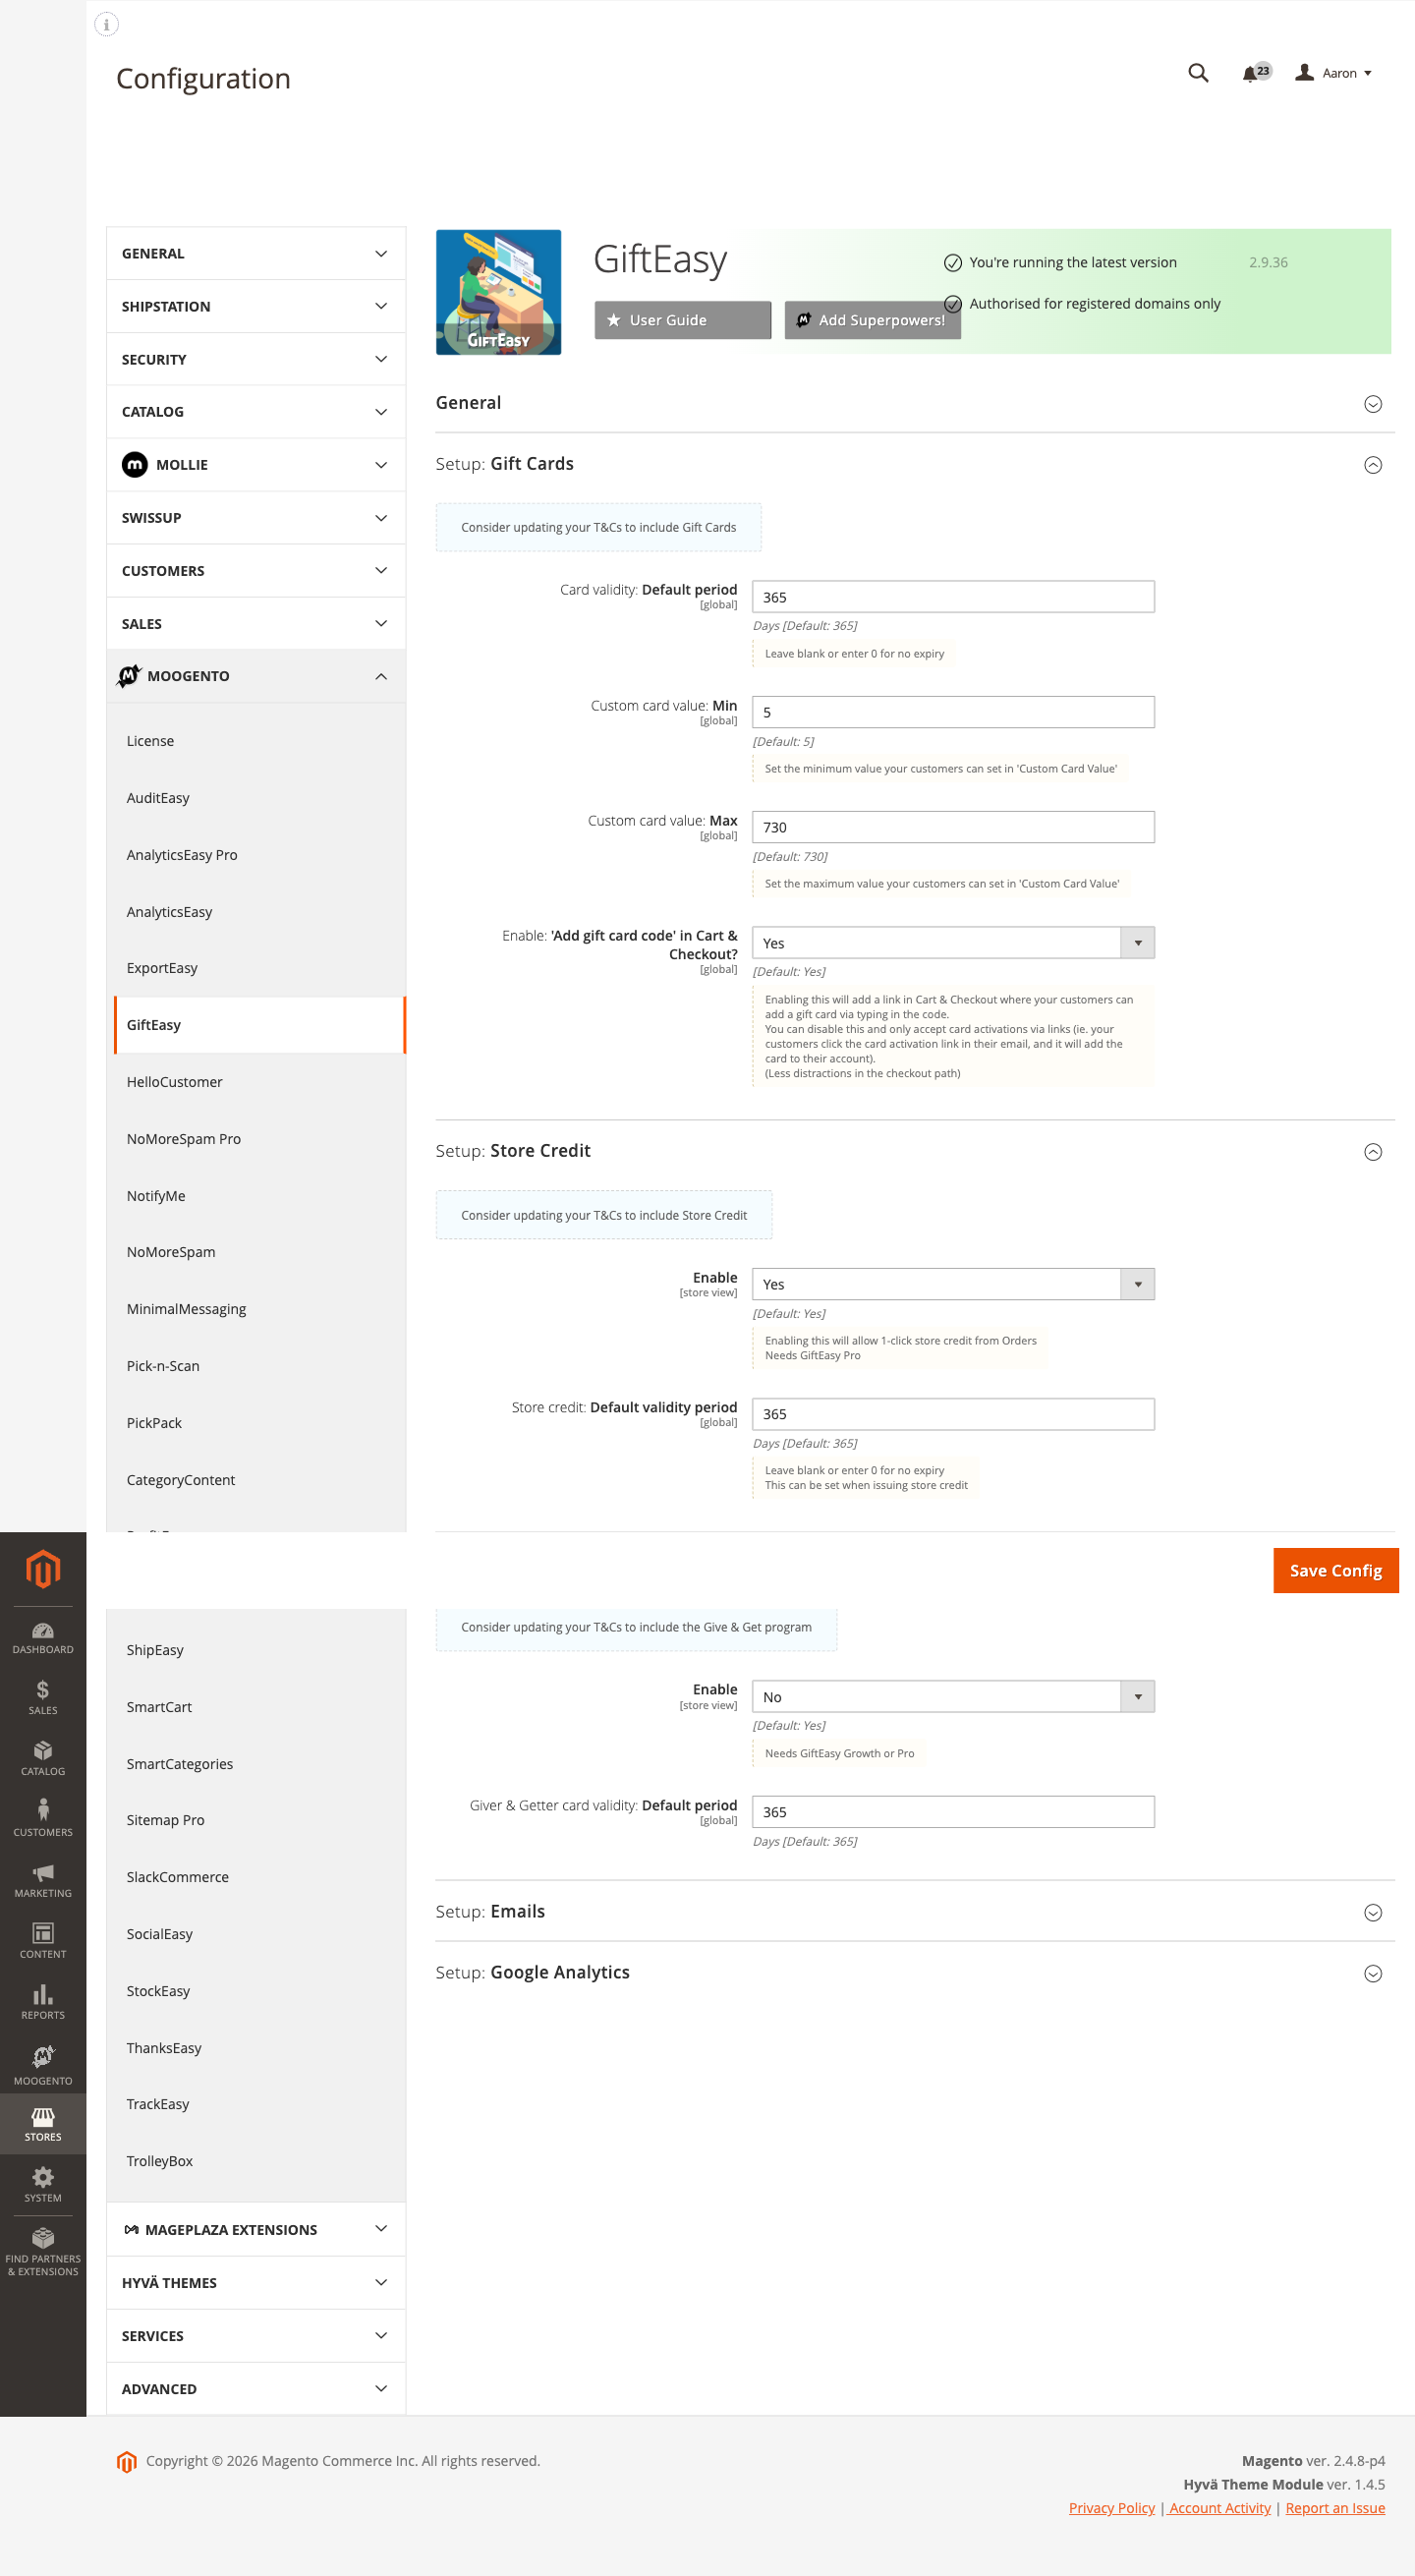Open Report an Issue link
The width and height of the screenshot is (1415, 2576).
pyautogui.click(x=1334, y=2508)
